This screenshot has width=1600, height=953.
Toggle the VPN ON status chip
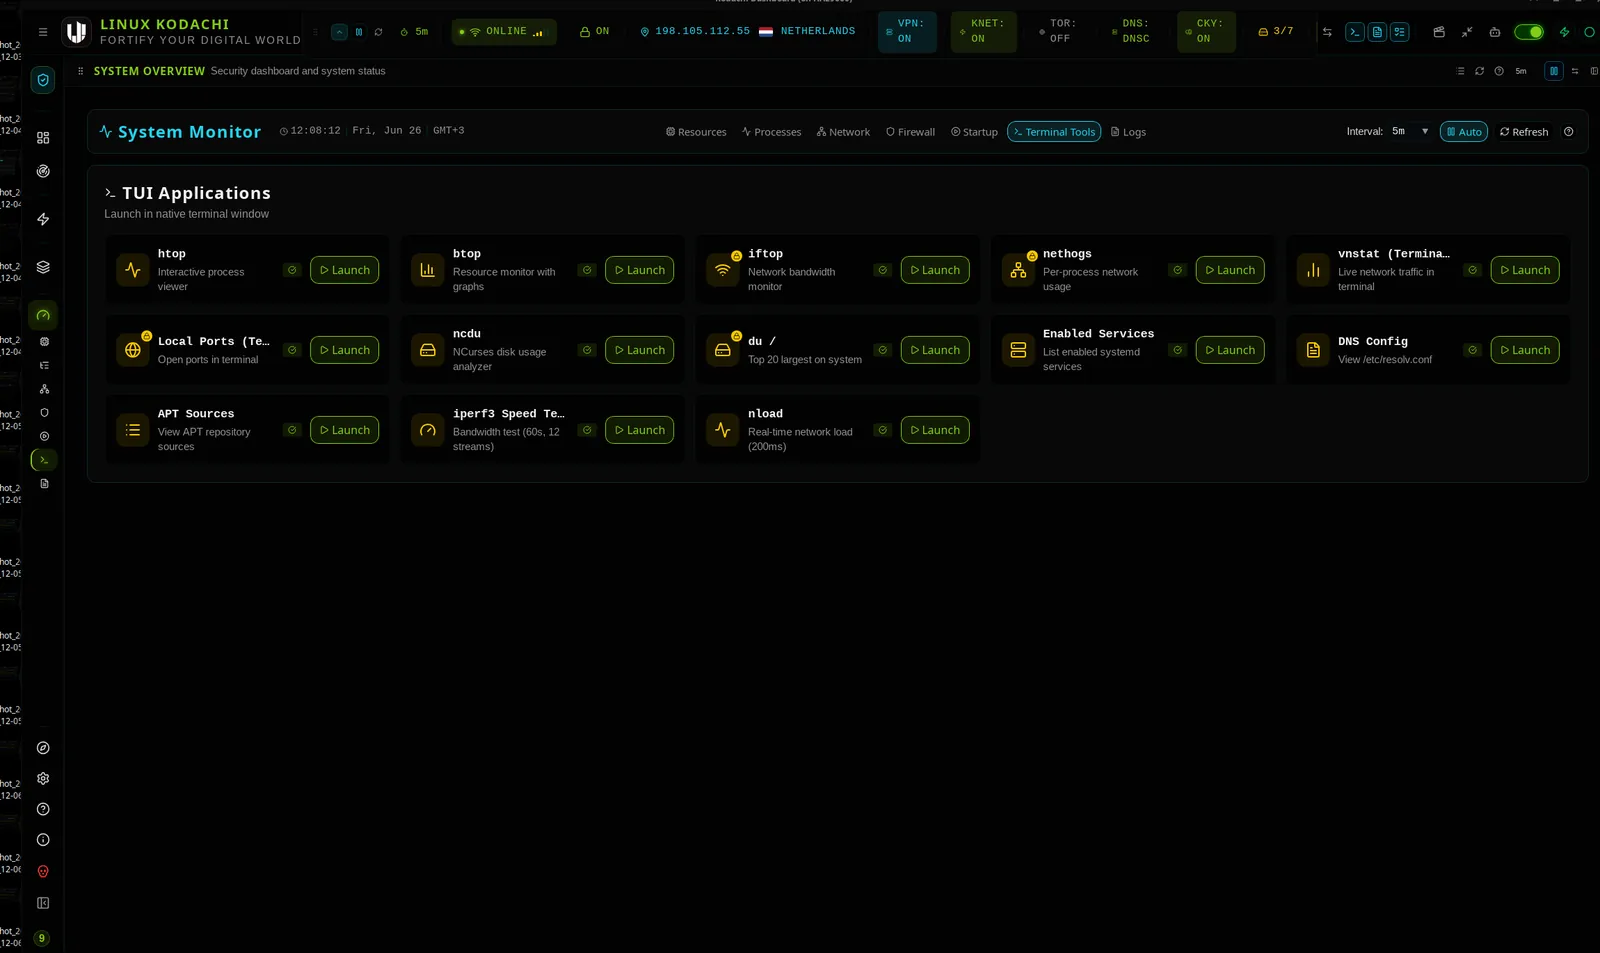(x=907, y=32)
